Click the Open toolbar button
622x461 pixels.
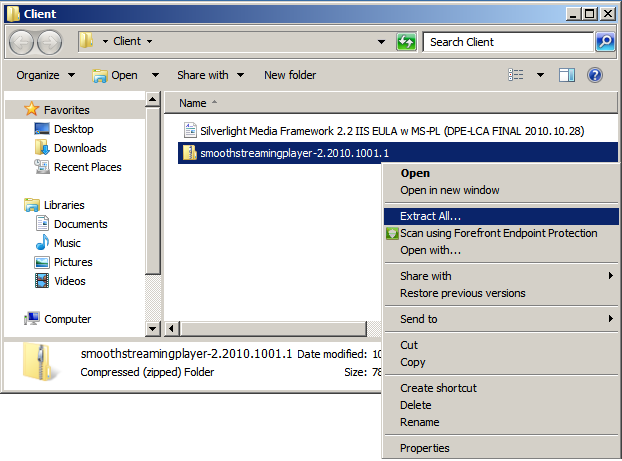point(116,75)
